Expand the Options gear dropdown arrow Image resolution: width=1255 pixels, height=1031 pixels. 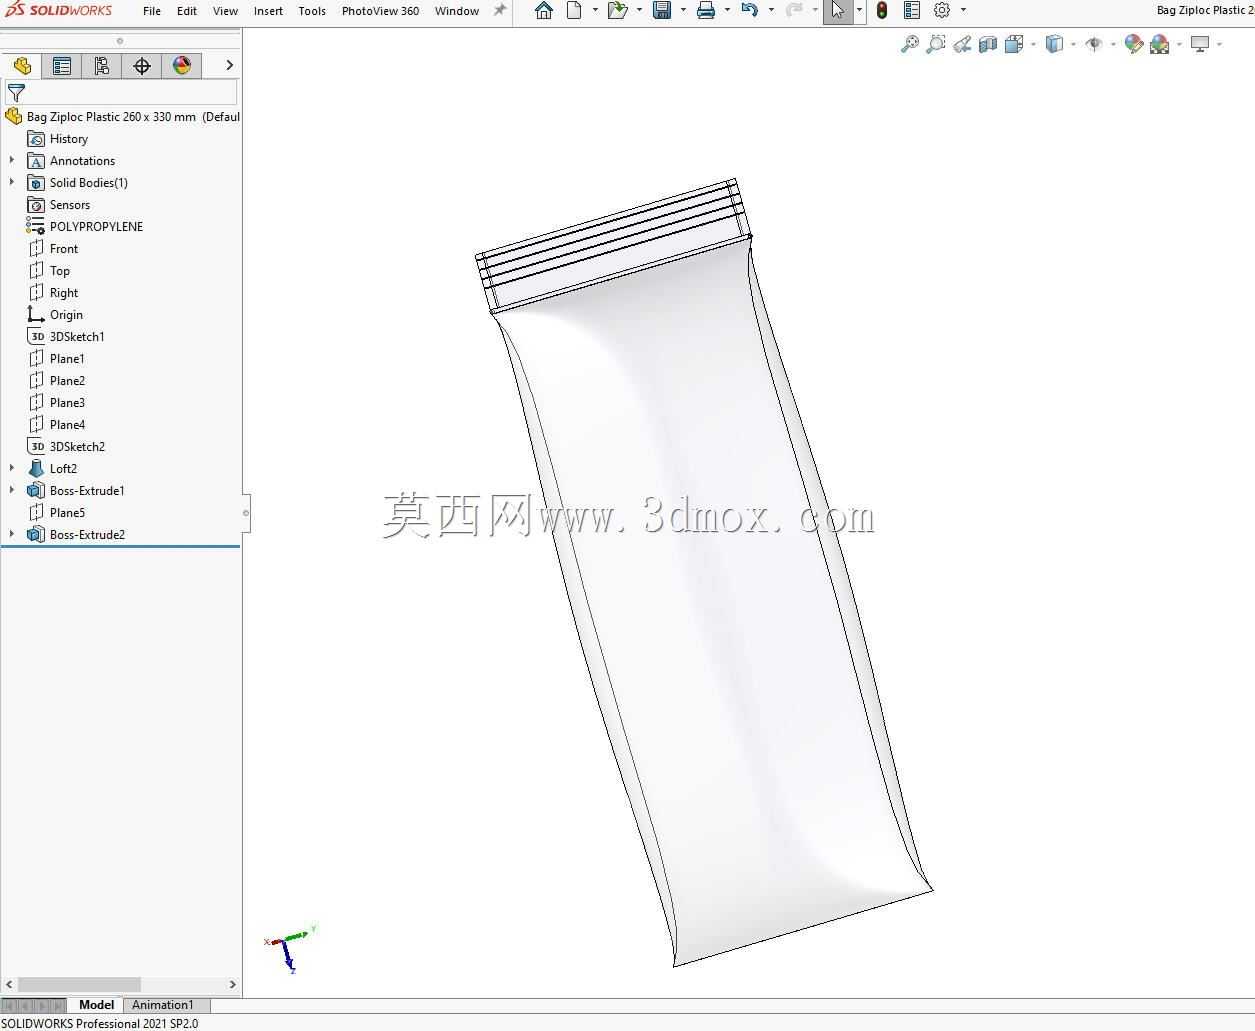[x=963, y=10]
